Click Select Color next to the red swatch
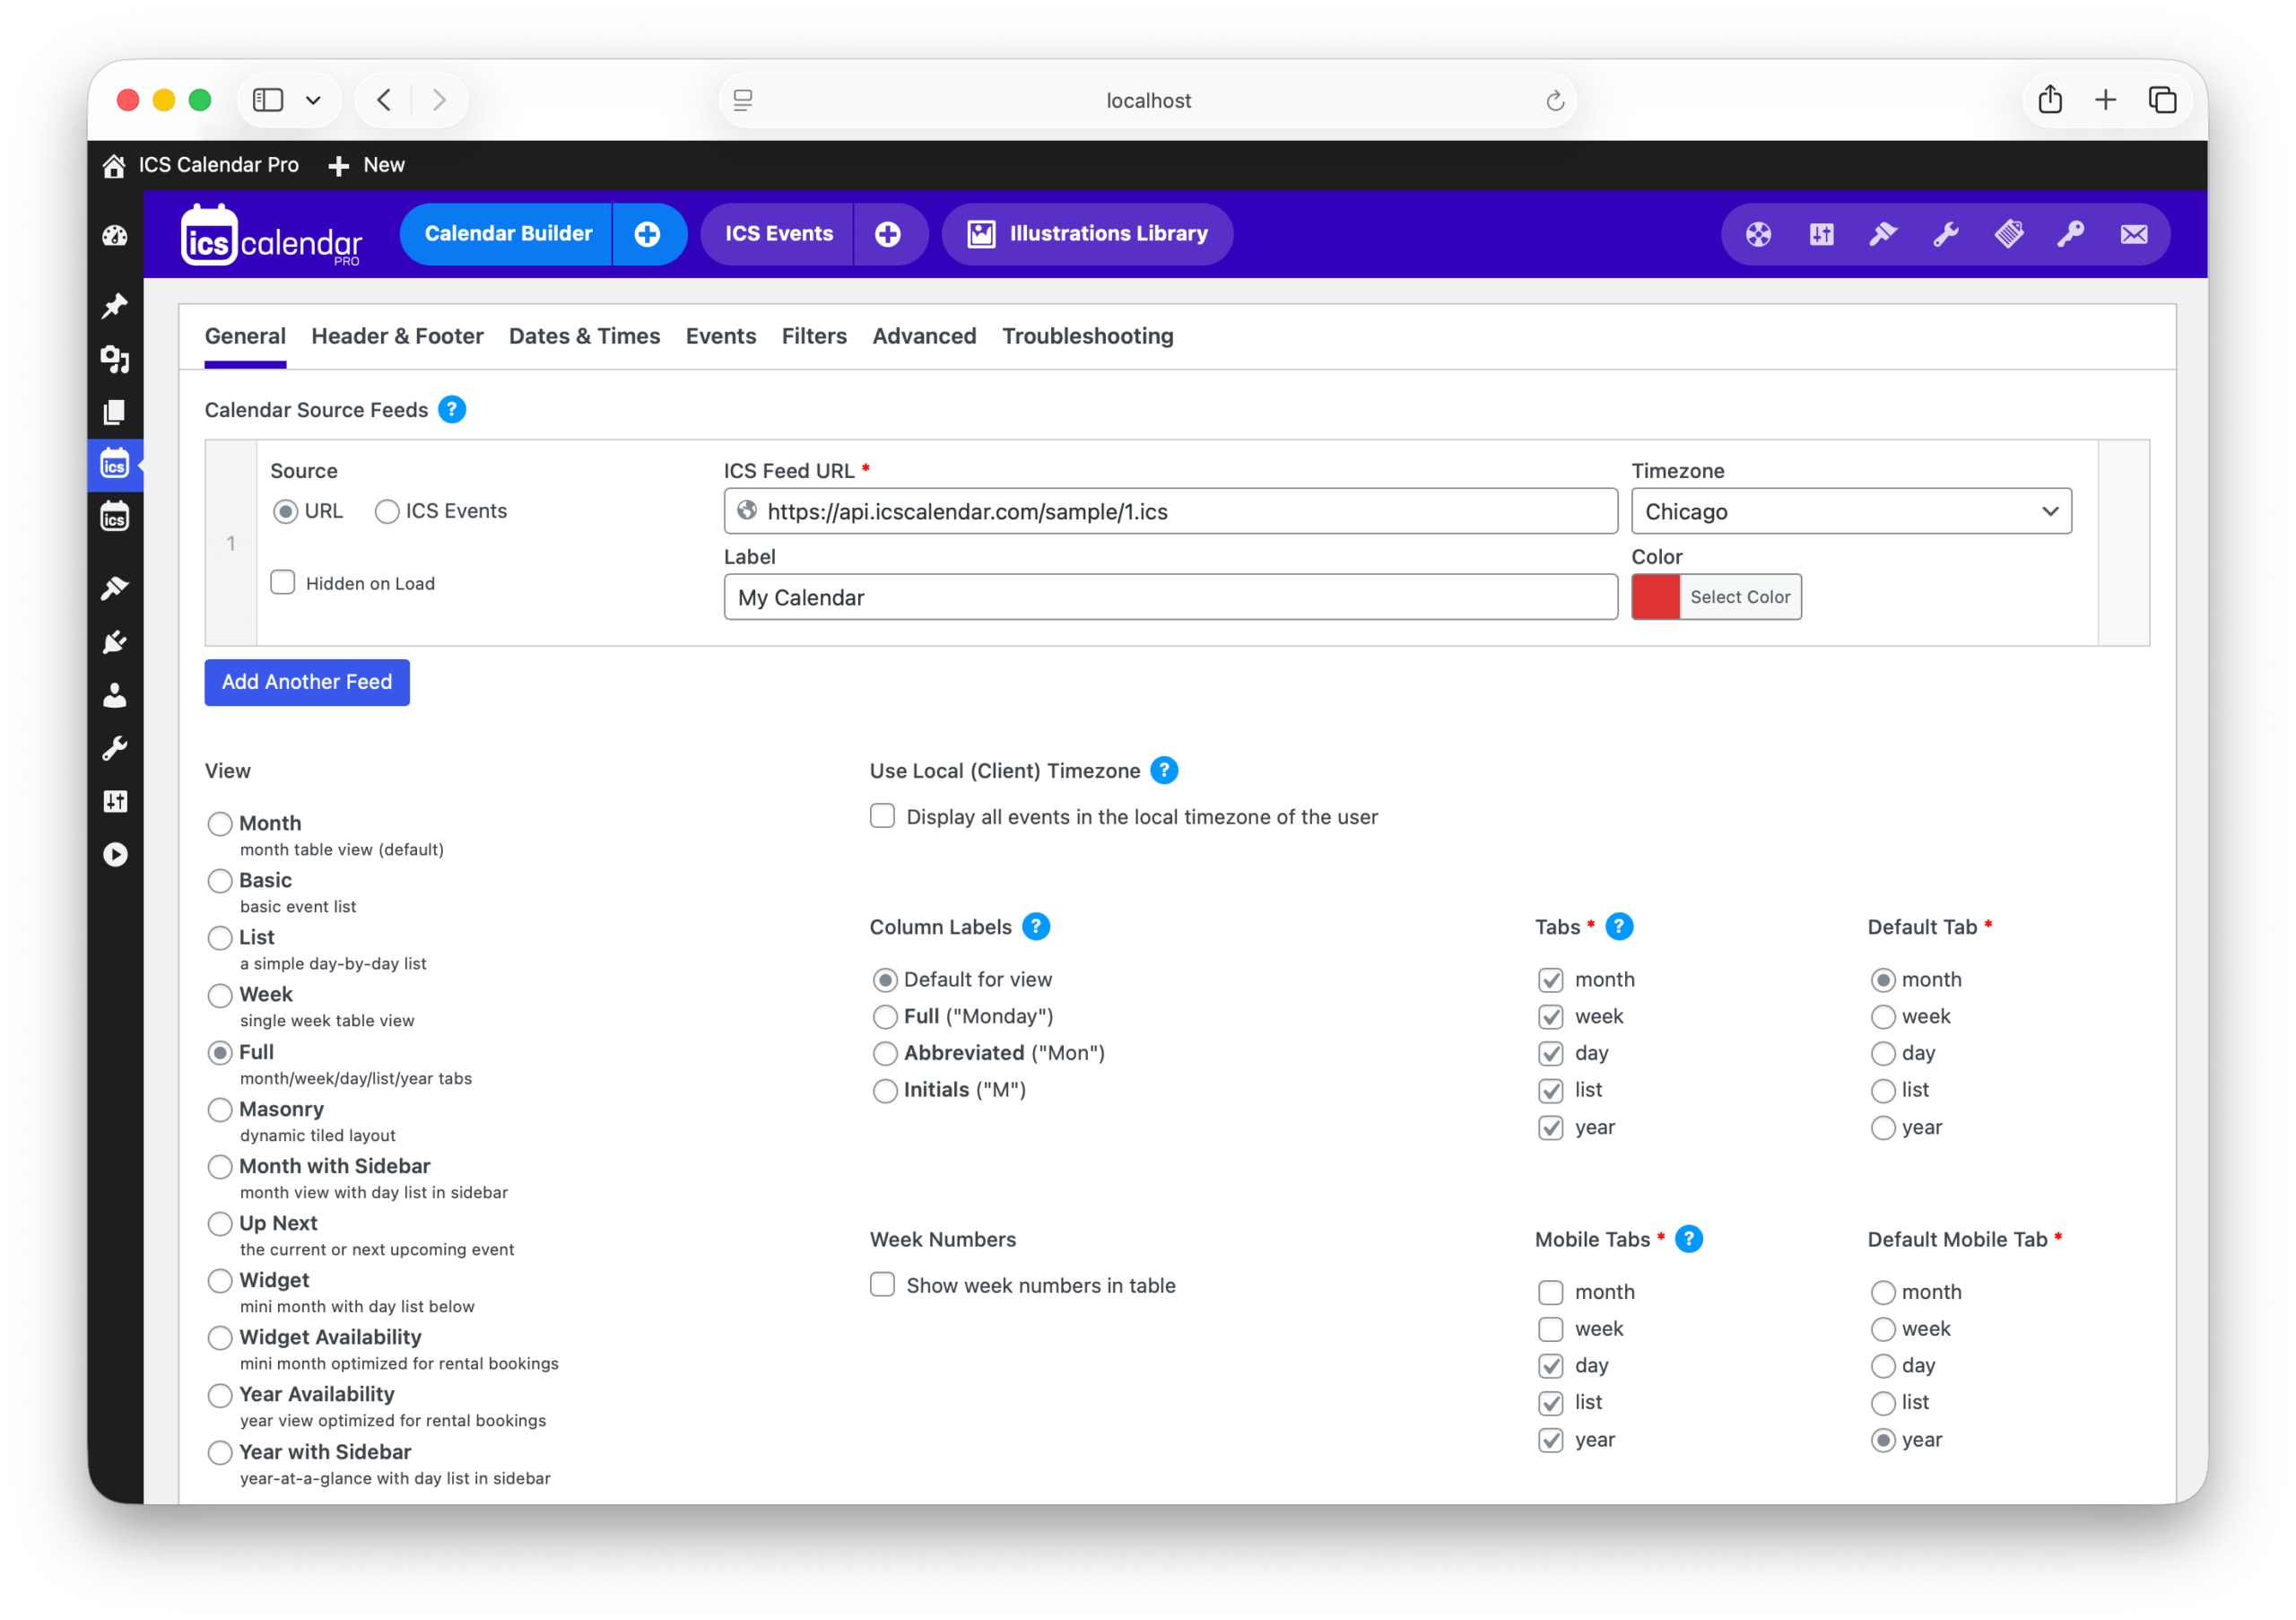The width and height of the screenshot is (2296, 1620). coord(1740,597)
